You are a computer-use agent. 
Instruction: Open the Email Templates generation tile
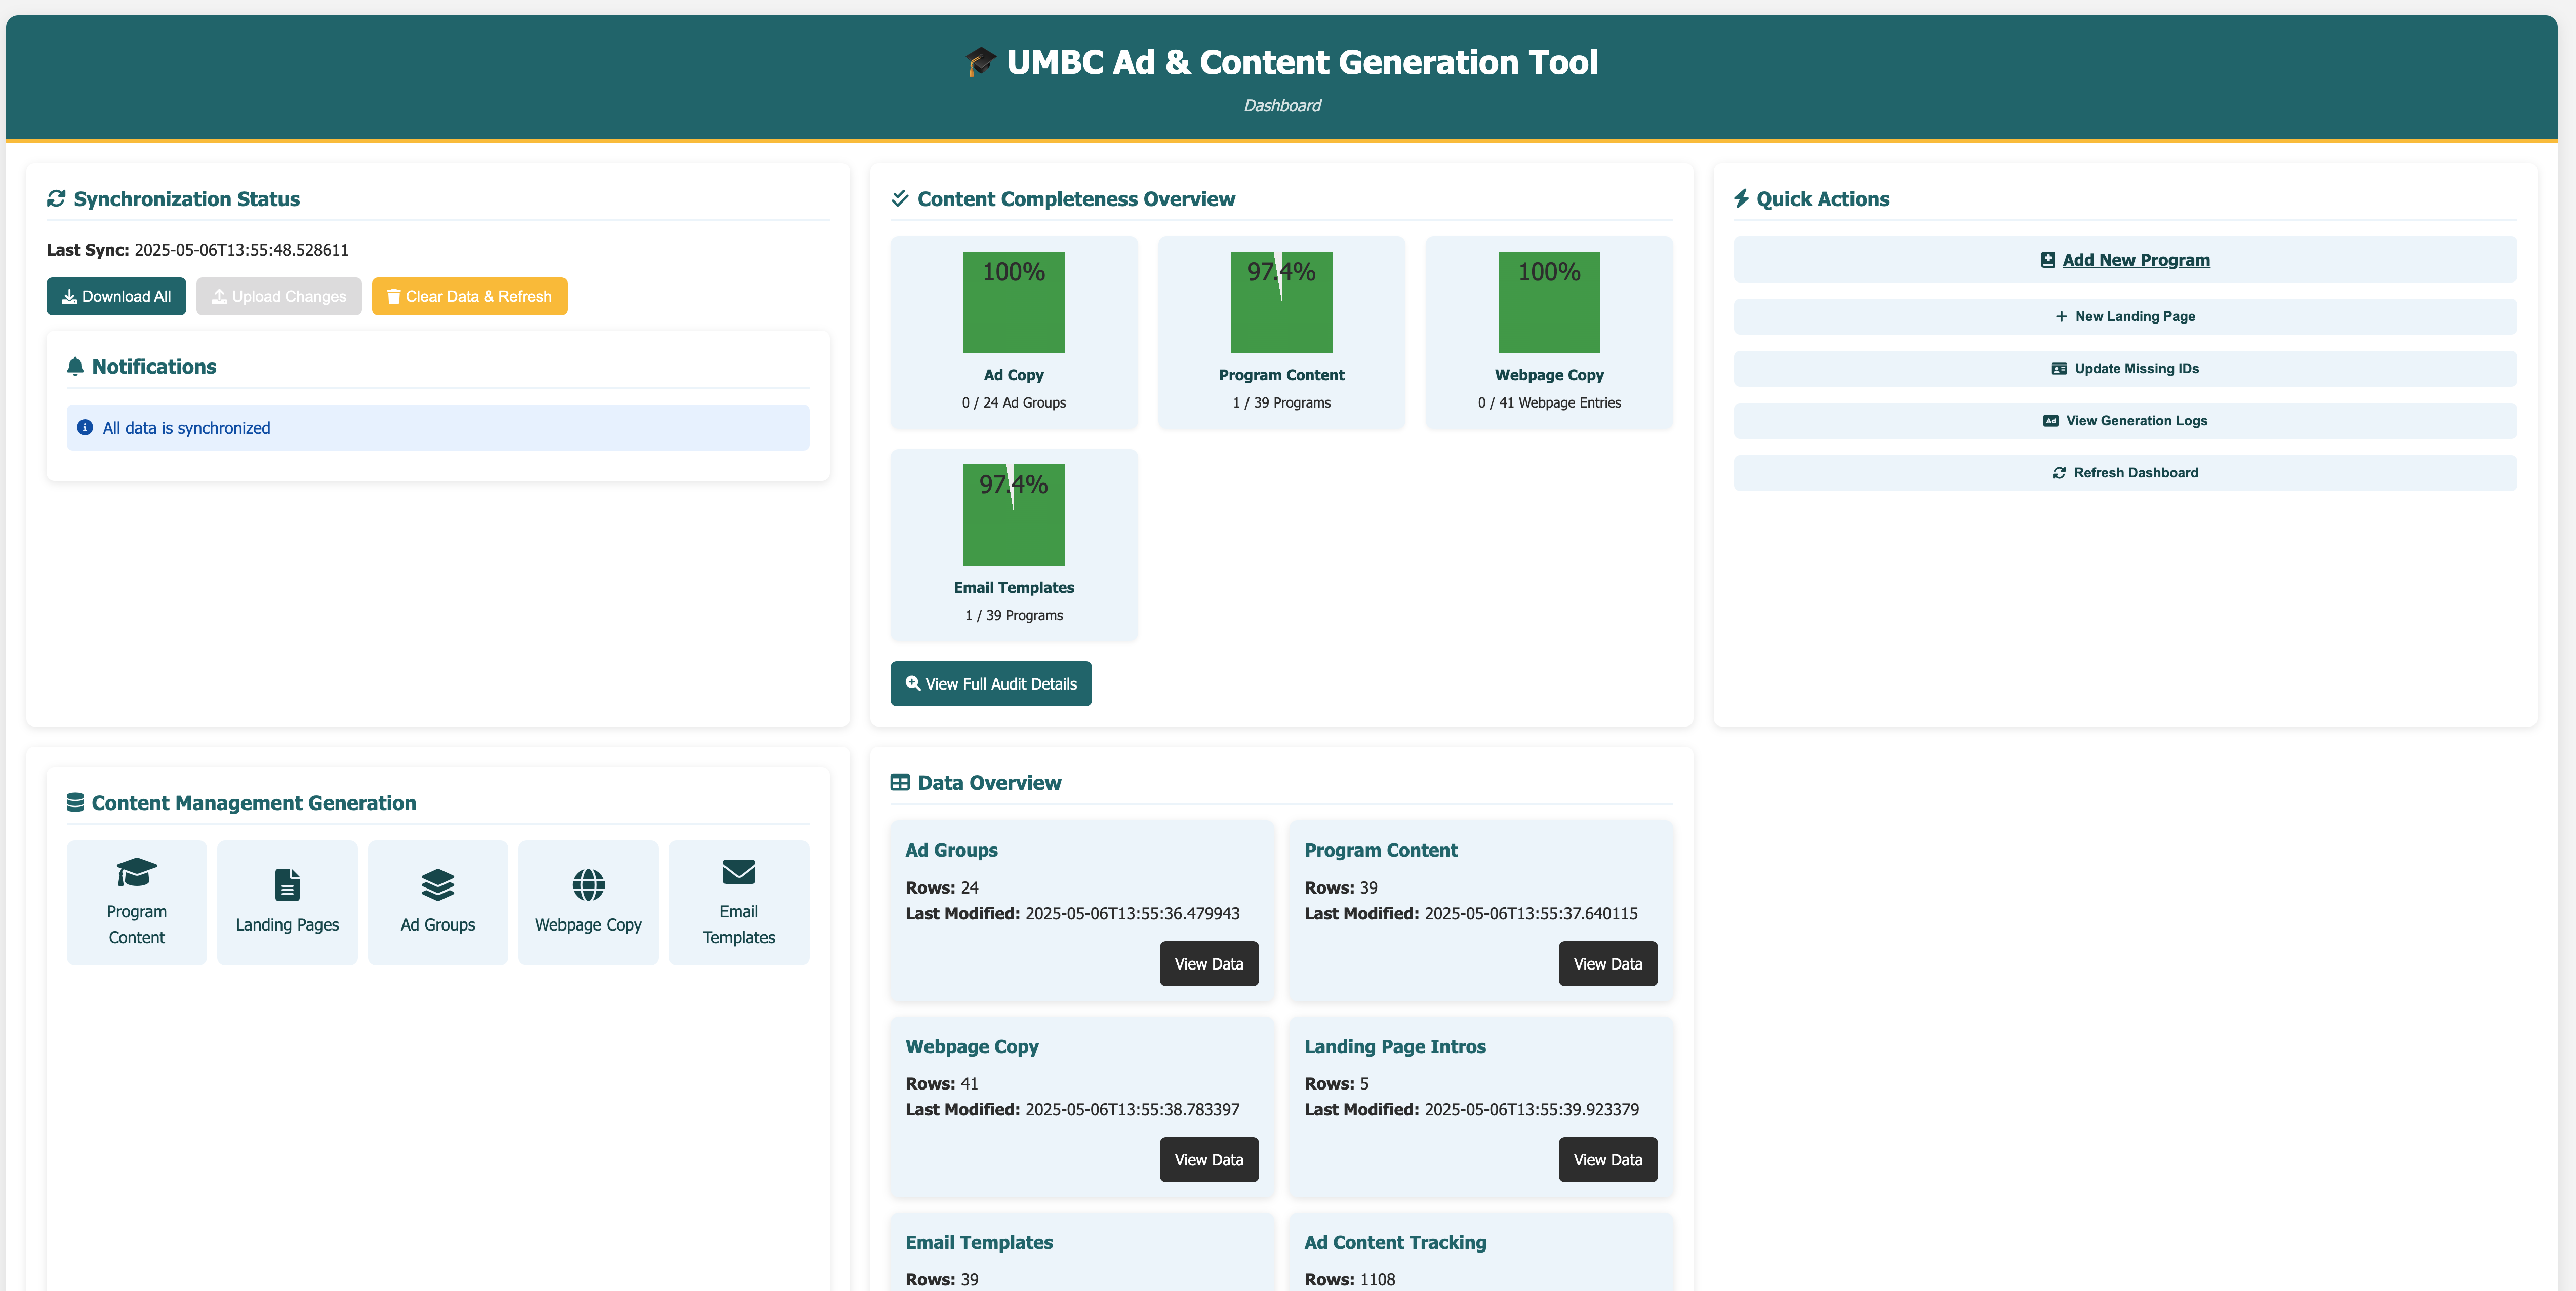739,903
